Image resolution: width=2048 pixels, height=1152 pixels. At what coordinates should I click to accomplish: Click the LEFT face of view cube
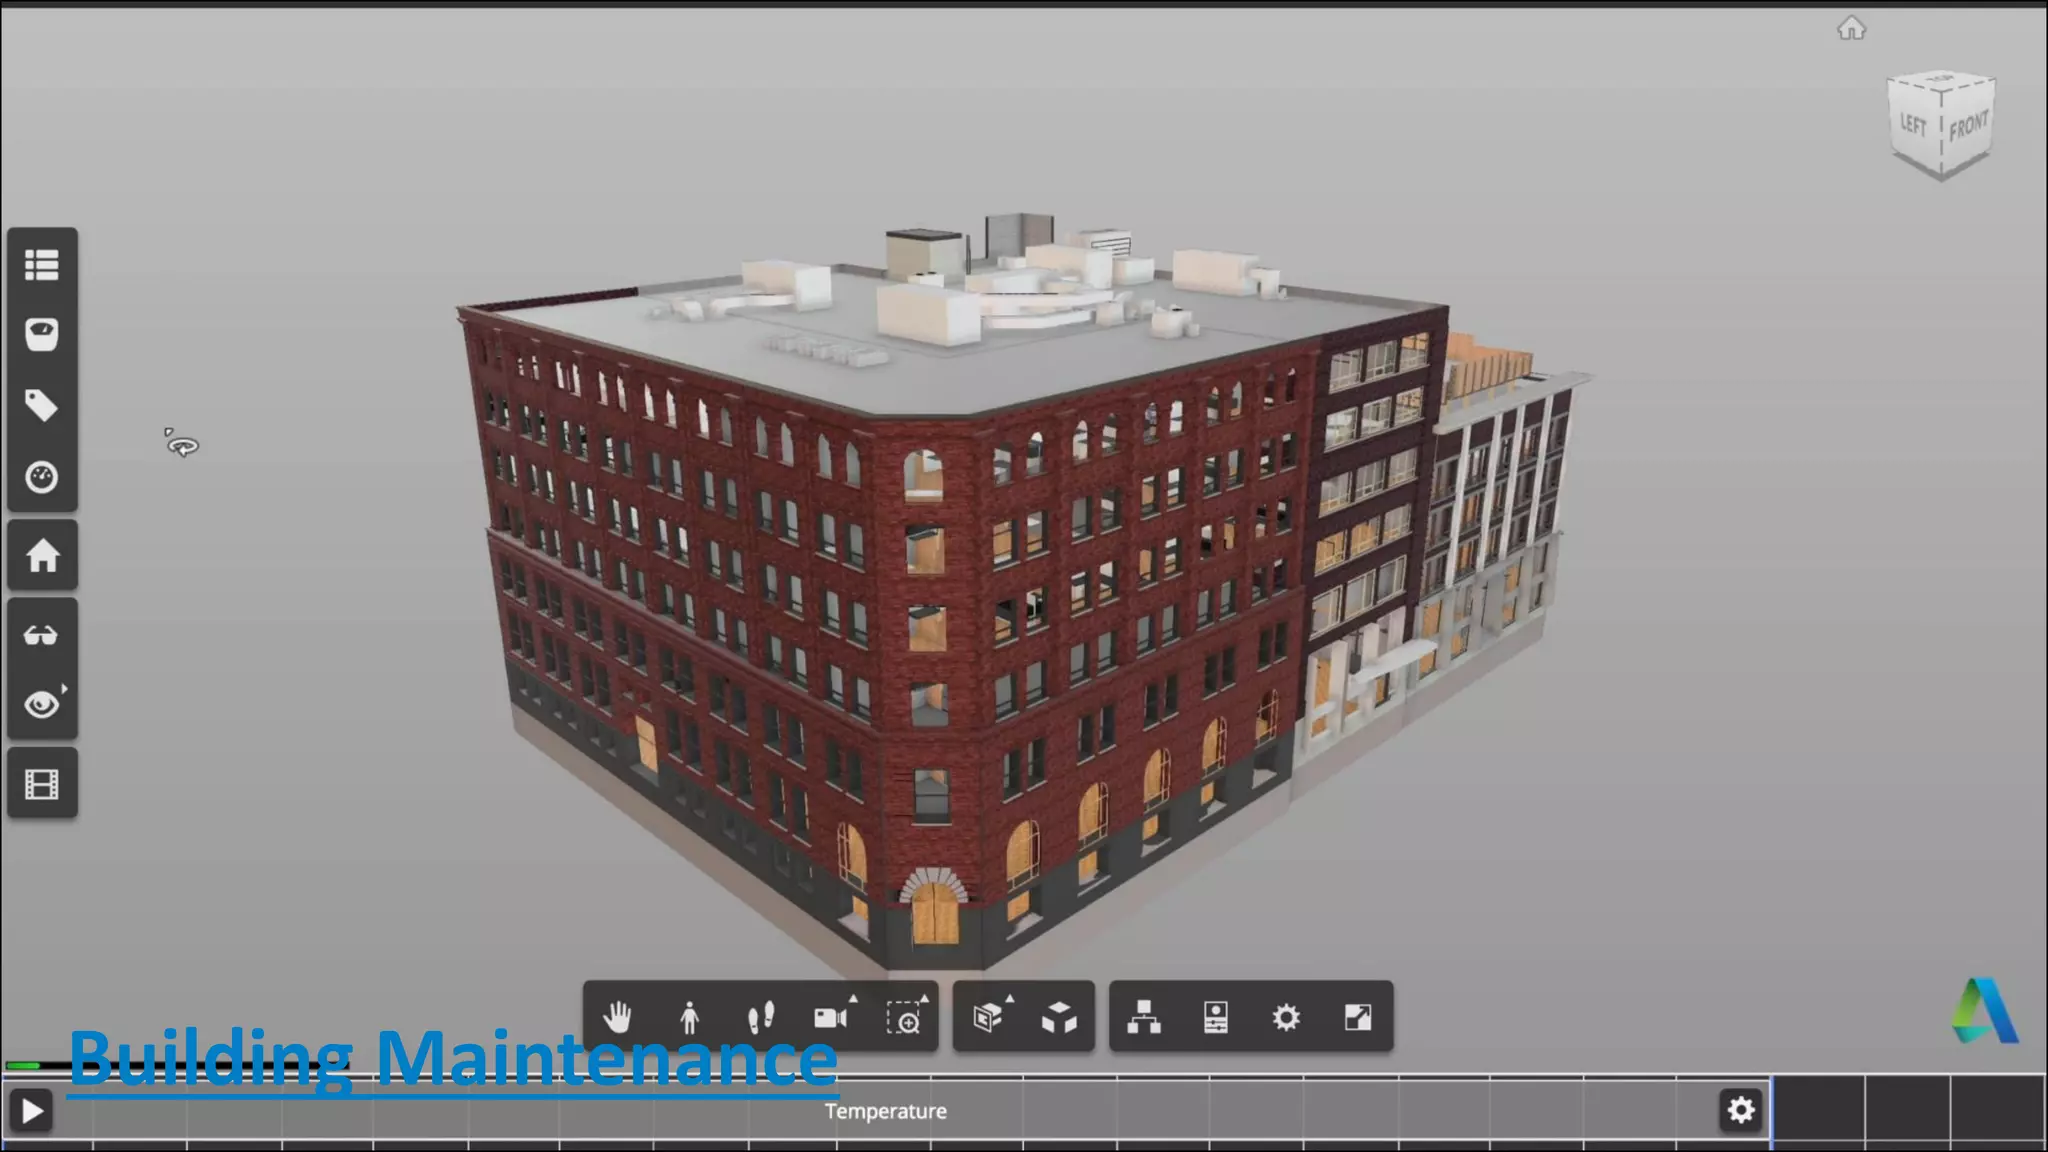point(1913,125)
